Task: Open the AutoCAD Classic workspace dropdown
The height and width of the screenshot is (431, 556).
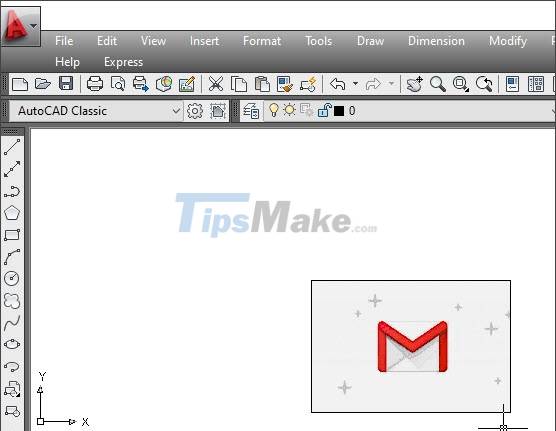Action: 96,111
